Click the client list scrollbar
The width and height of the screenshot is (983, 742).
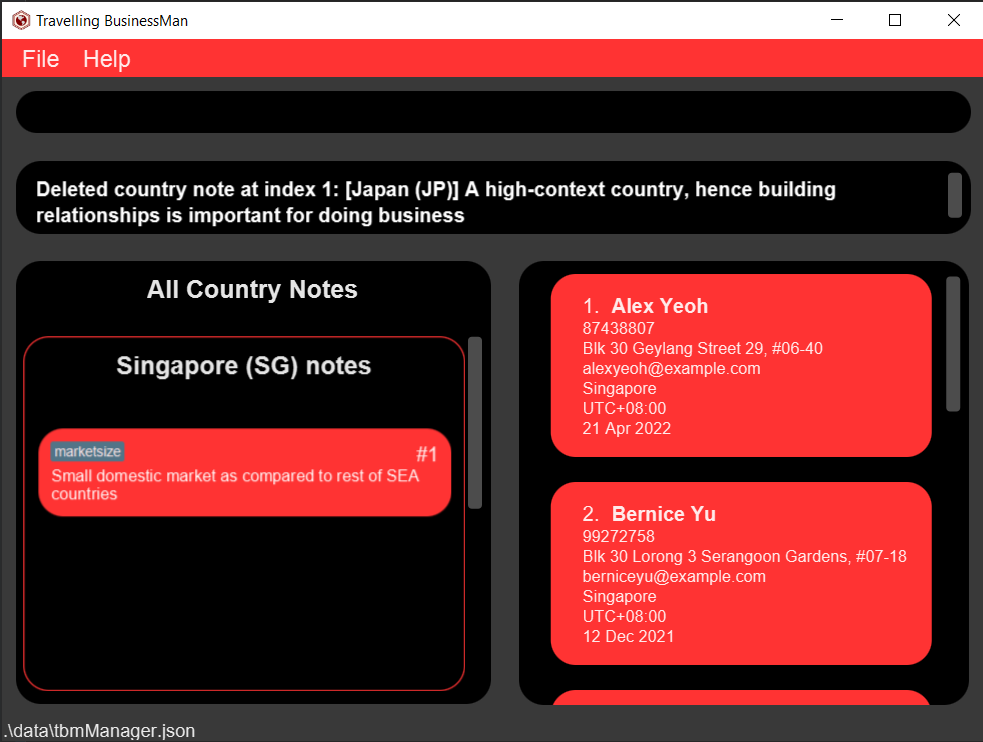(953, 344)
